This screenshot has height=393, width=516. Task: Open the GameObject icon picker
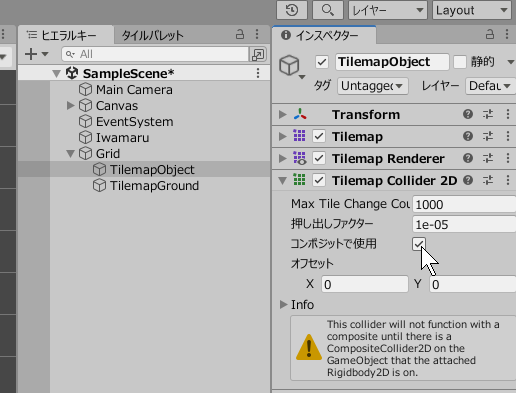tap(292, 67)
